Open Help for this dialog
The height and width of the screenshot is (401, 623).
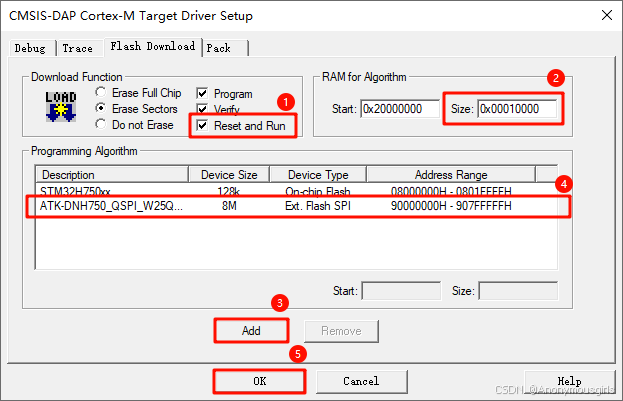(x=569, y=382)
